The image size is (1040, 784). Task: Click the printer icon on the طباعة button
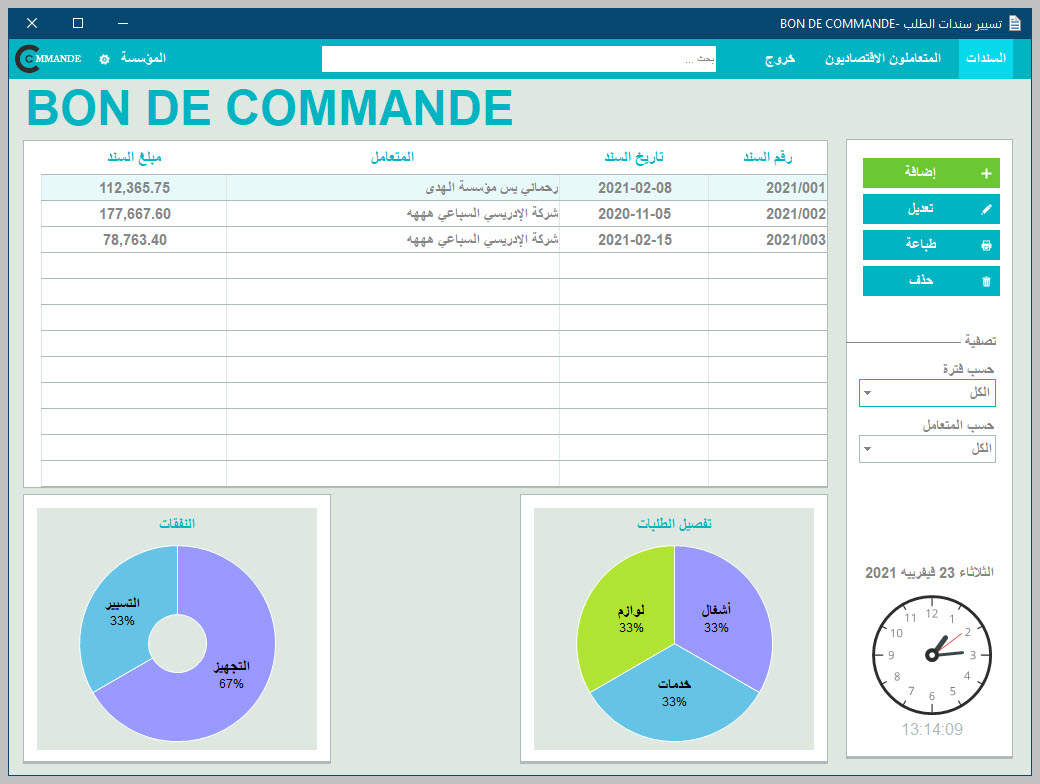click(986, 245)
